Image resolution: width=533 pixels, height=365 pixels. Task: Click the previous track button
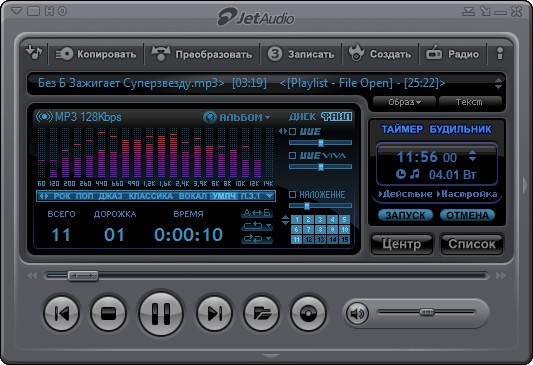(x=62, y=313)
